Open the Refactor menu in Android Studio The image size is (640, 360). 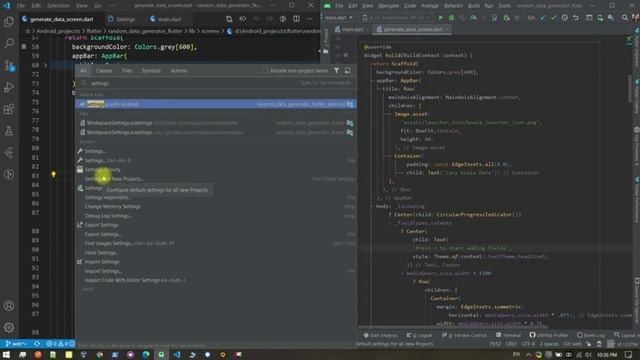pos(453,6)
